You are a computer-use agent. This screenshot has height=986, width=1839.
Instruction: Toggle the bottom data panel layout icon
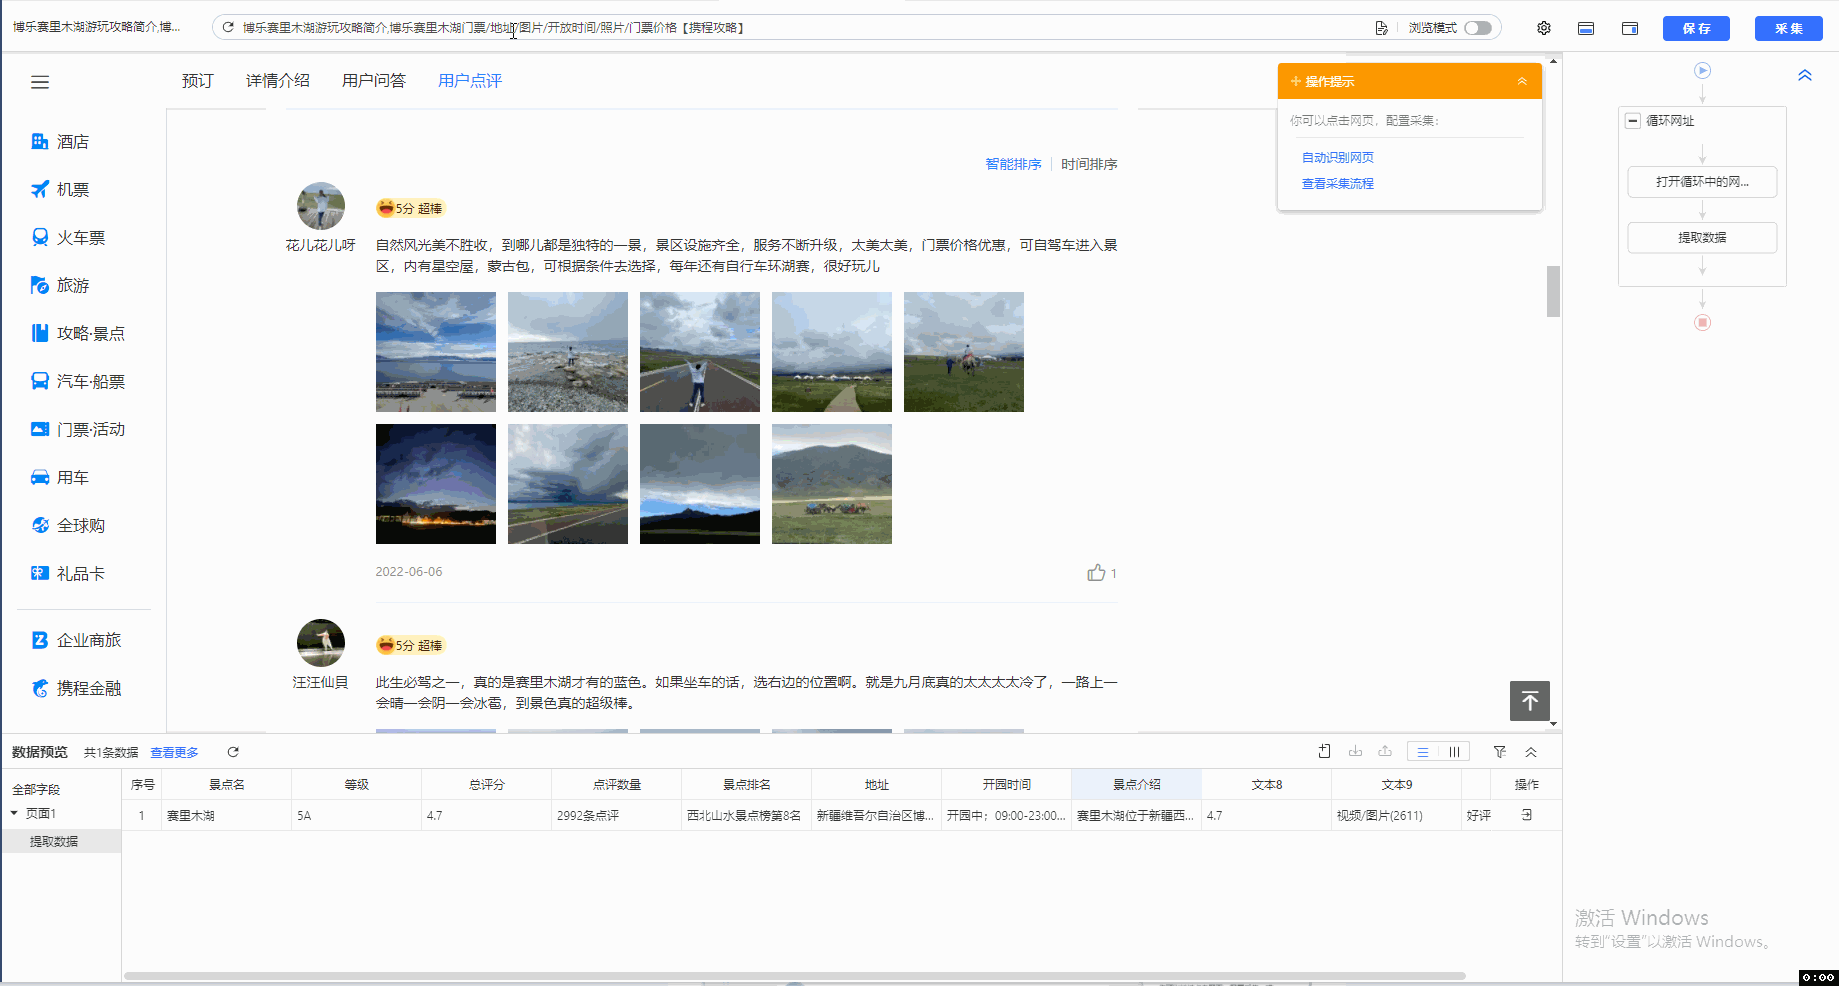click(x=1586, y=28)
